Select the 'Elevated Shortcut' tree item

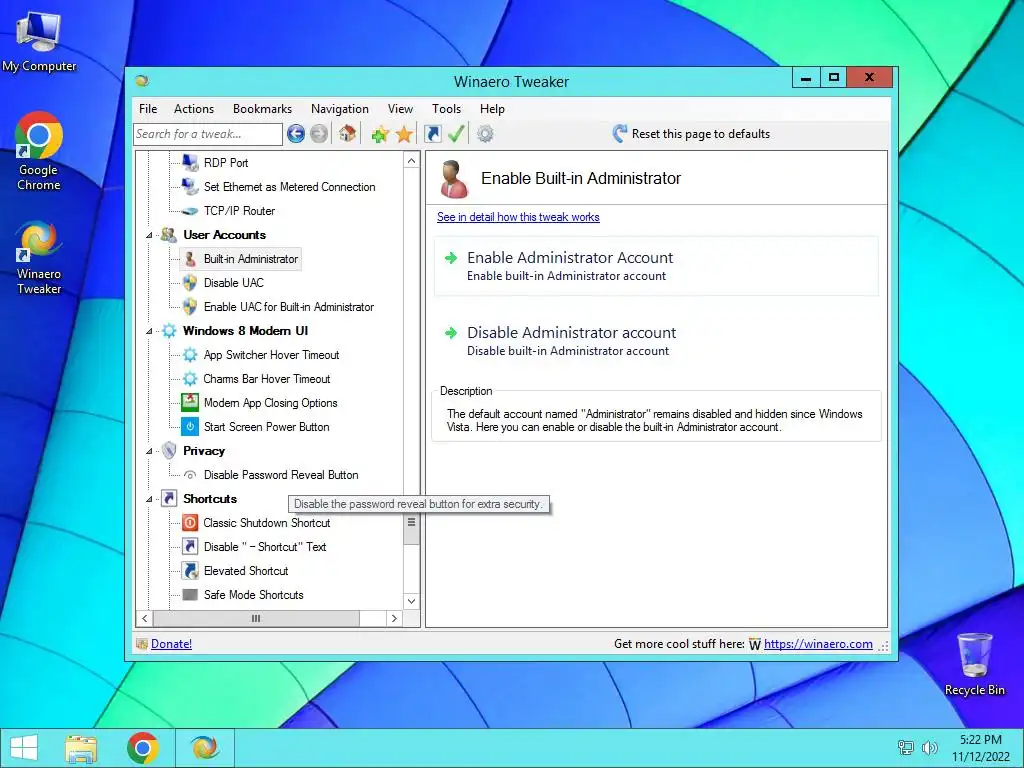[246, 571]
